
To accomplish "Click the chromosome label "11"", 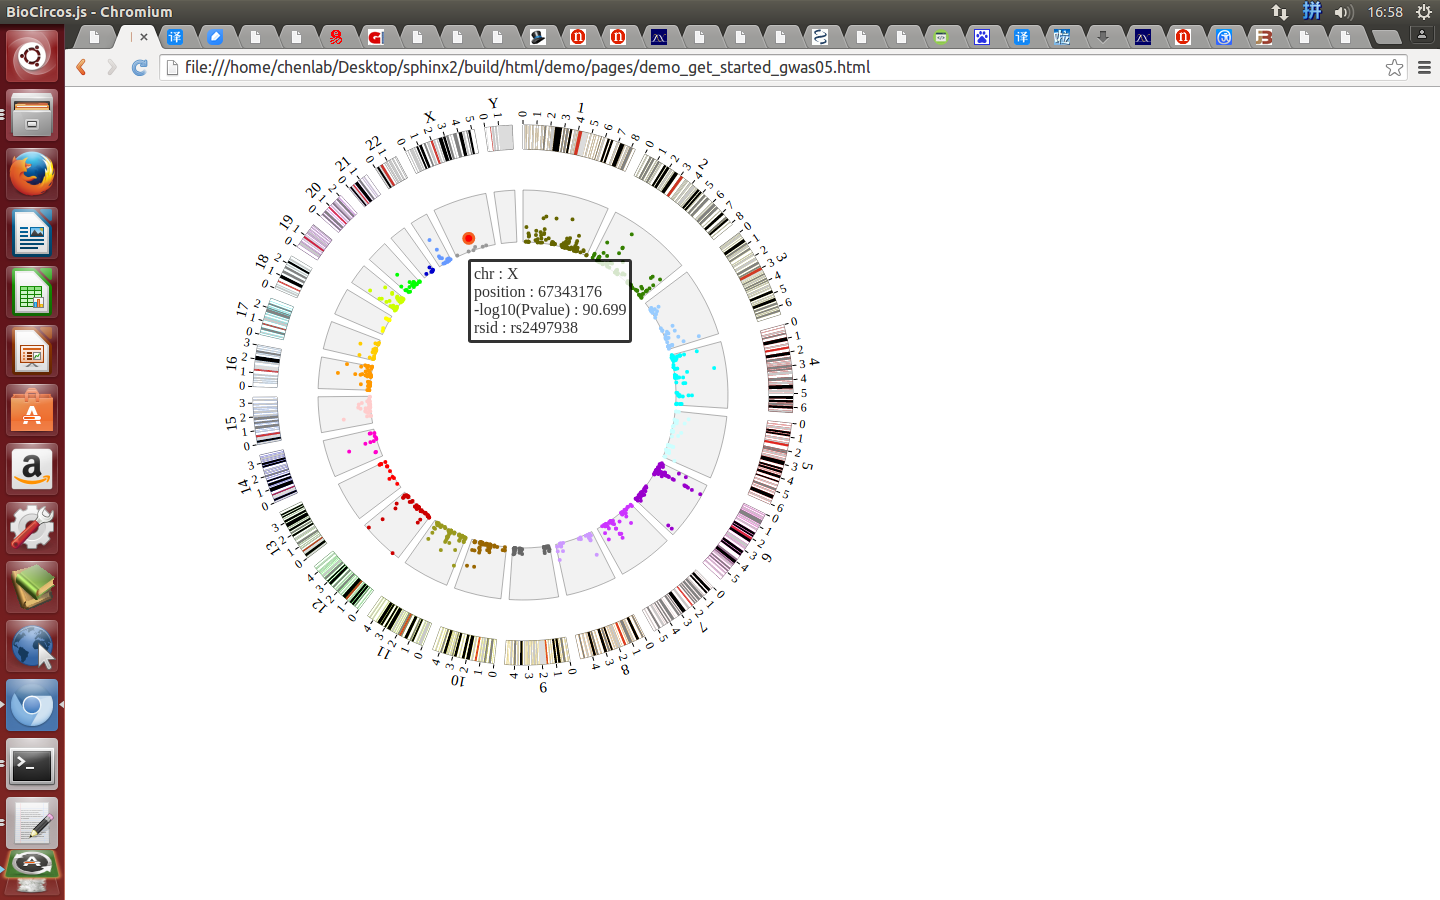I will pyautogui.click(x=384, y=653).
